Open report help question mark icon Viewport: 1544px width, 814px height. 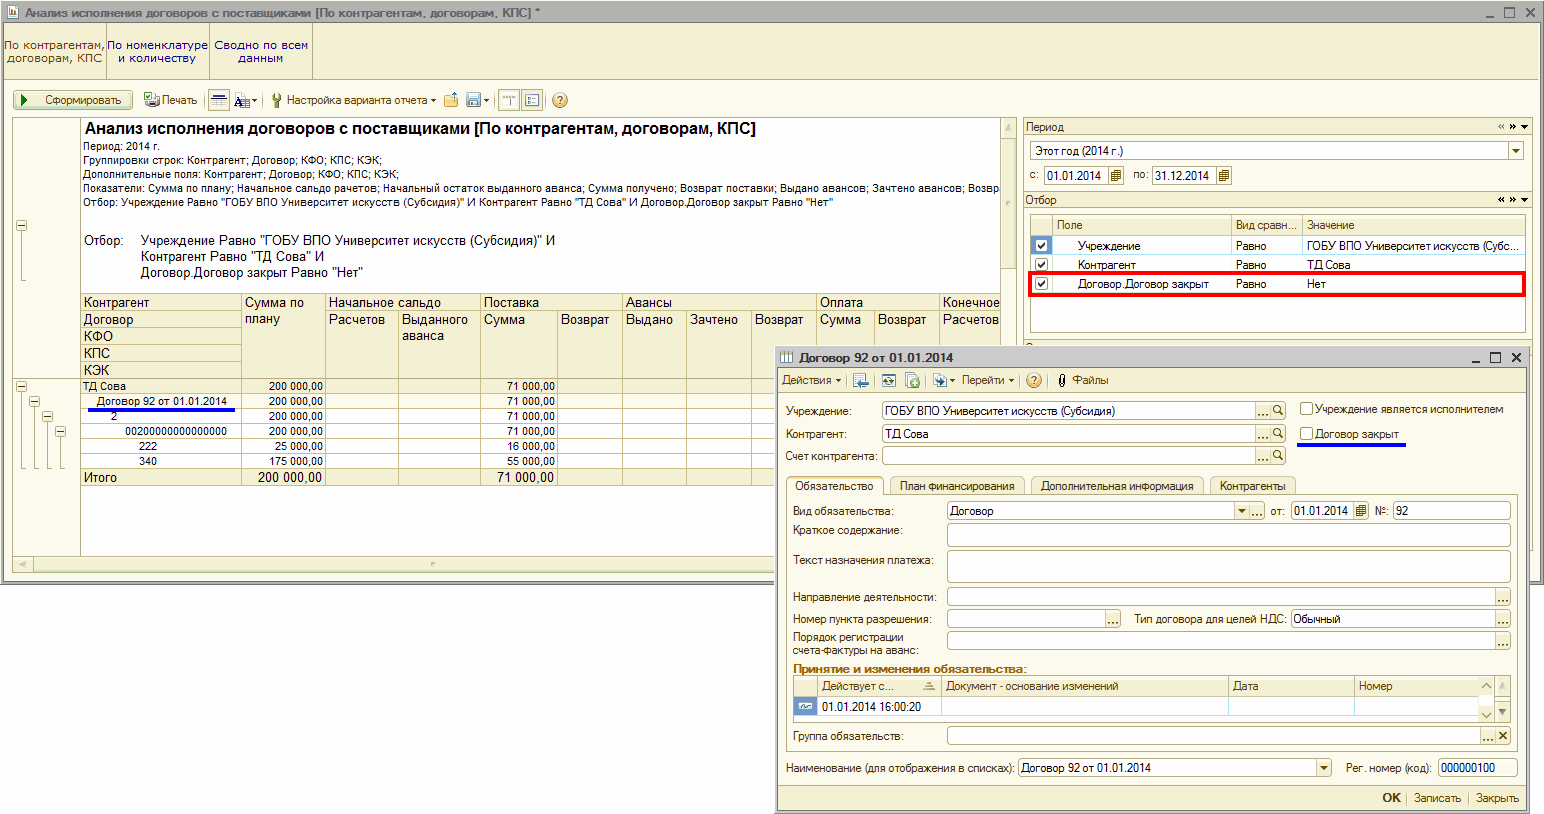[560, 100]
